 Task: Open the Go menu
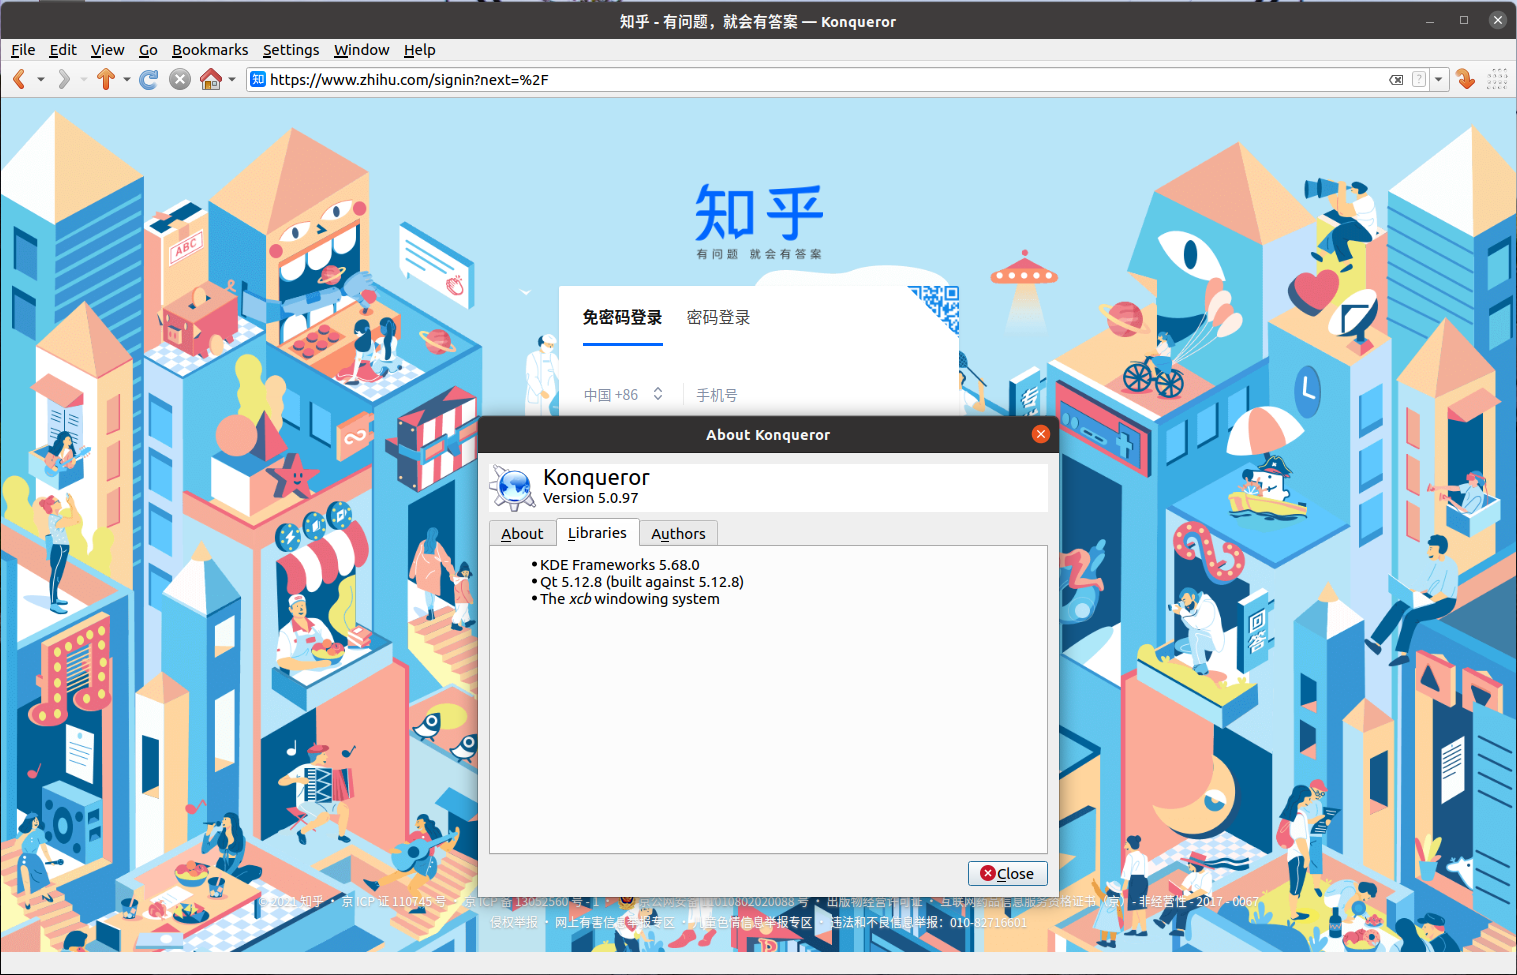pos(148,50)
